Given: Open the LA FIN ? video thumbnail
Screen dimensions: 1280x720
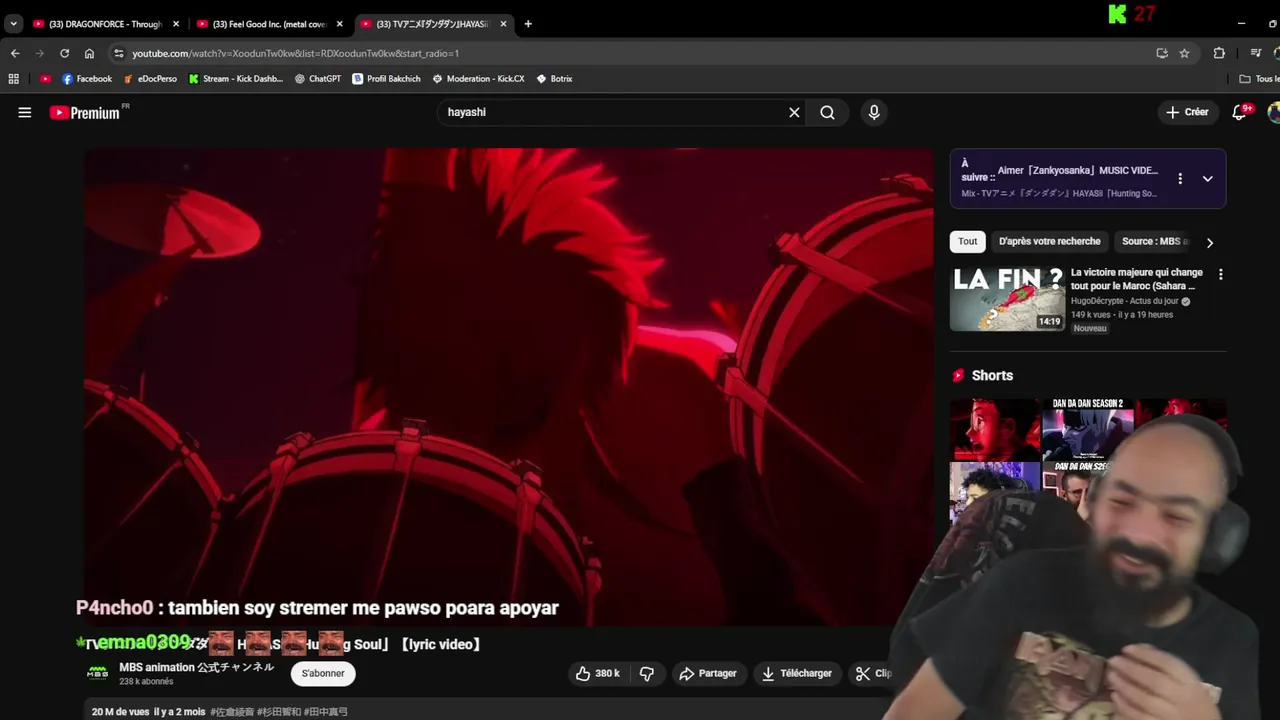Looking at the screenshot, I should tap(1007, 298).
